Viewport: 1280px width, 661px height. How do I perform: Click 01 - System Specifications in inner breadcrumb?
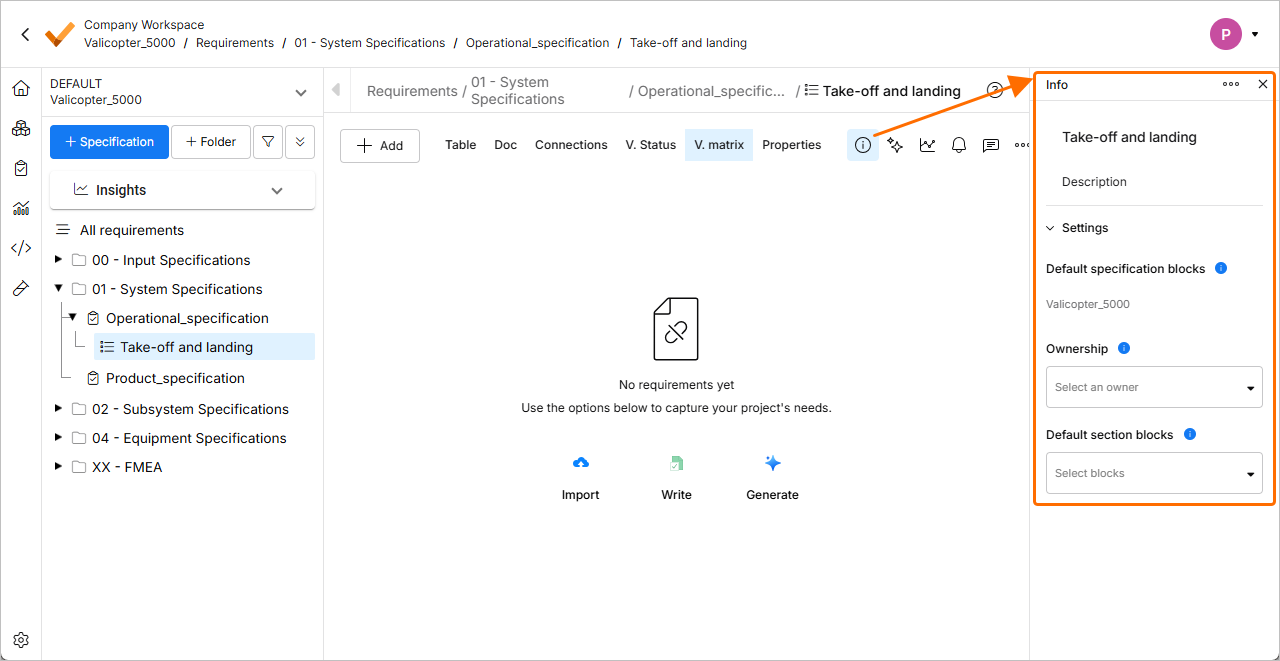[518, 91]
